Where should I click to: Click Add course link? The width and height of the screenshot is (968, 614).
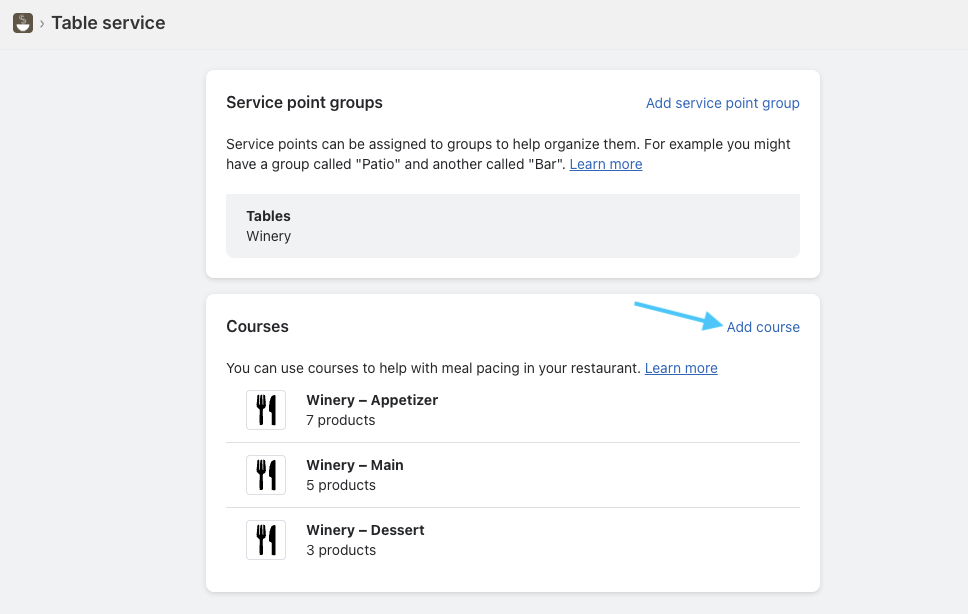(x=762, y=327)
